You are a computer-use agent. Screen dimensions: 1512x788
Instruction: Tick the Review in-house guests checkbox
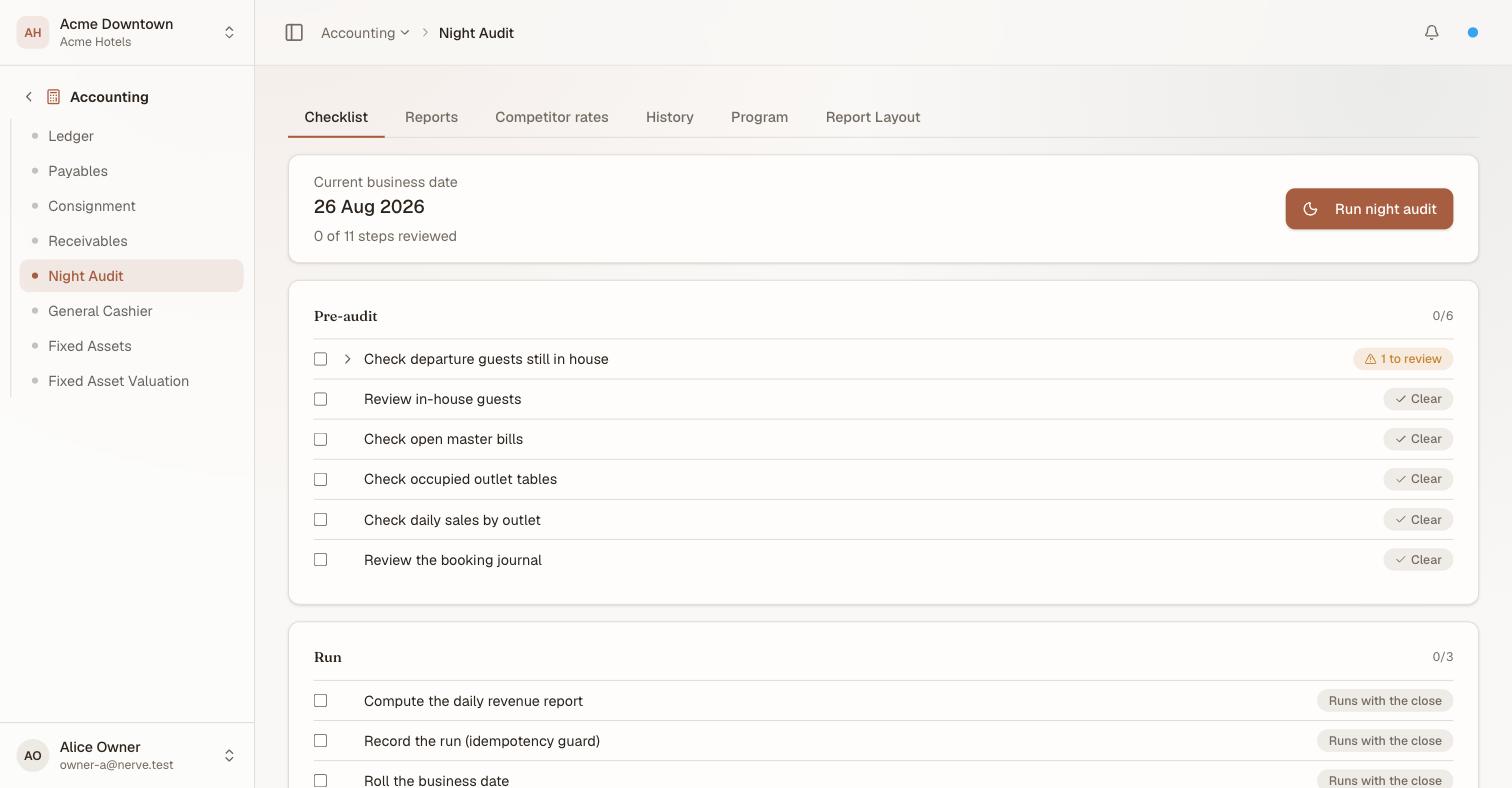coord(320,399)
